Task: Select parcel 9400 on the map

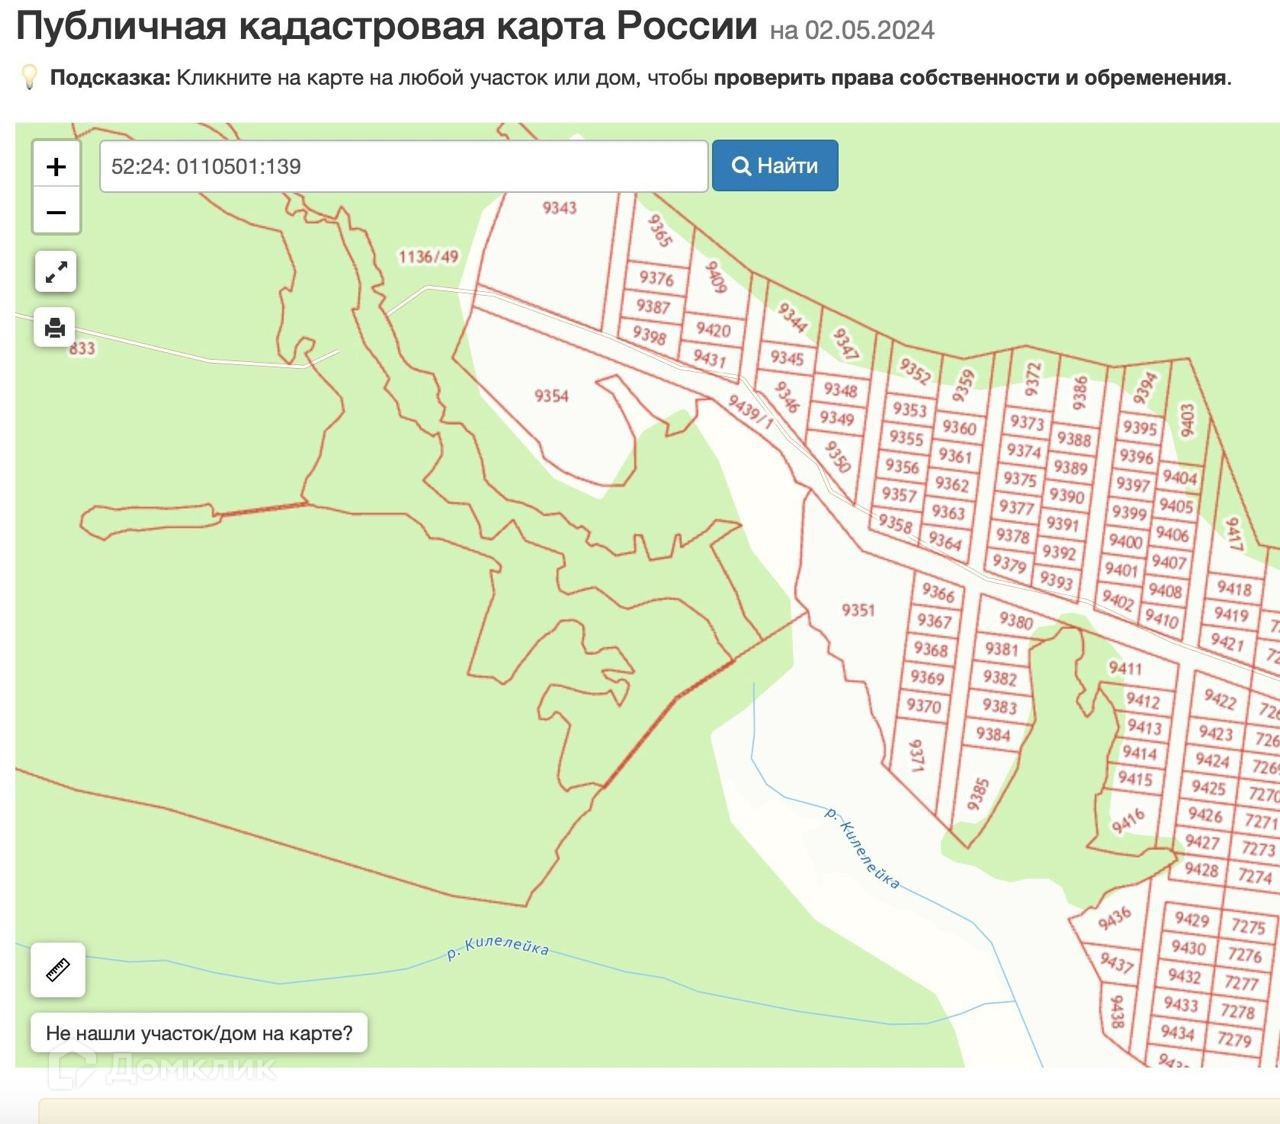Action: click(x=1125, y=541)
